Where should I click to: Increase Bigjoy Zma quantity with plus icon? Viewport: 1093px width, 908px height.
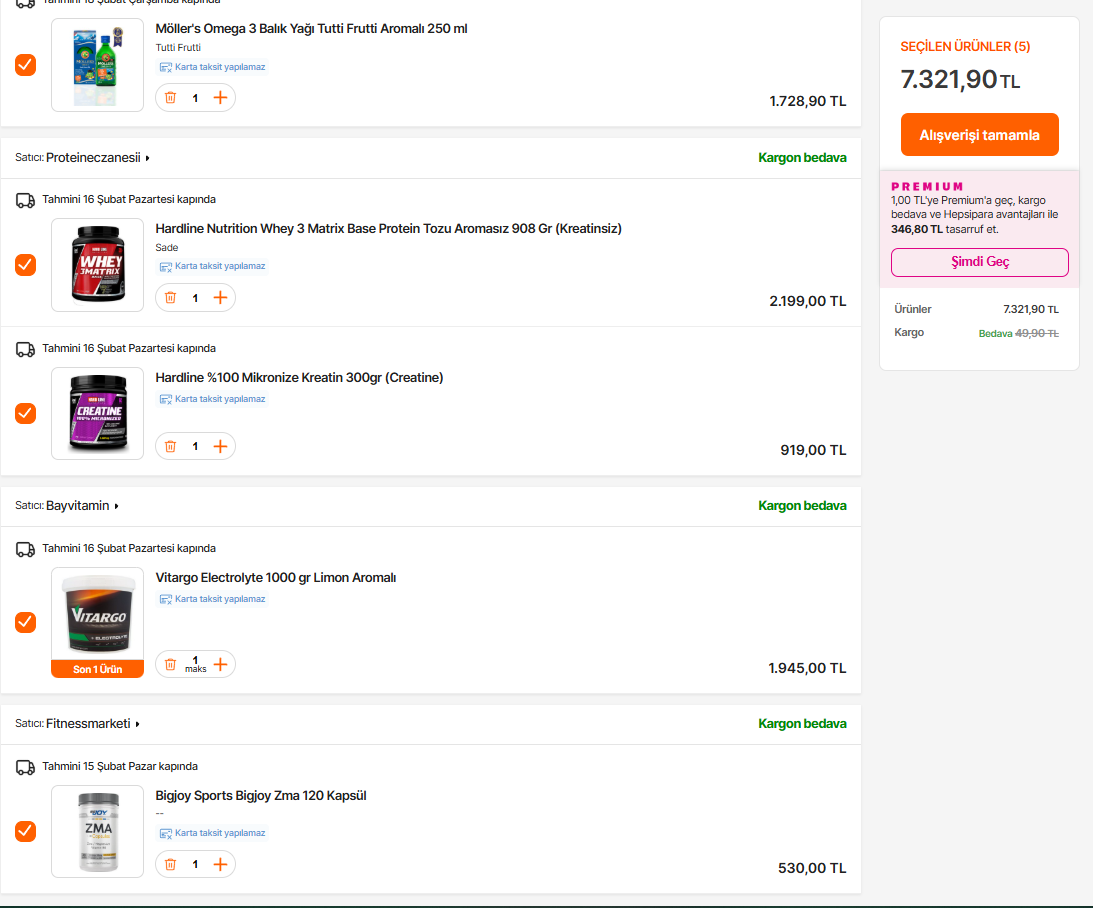[x=220, y=864]
